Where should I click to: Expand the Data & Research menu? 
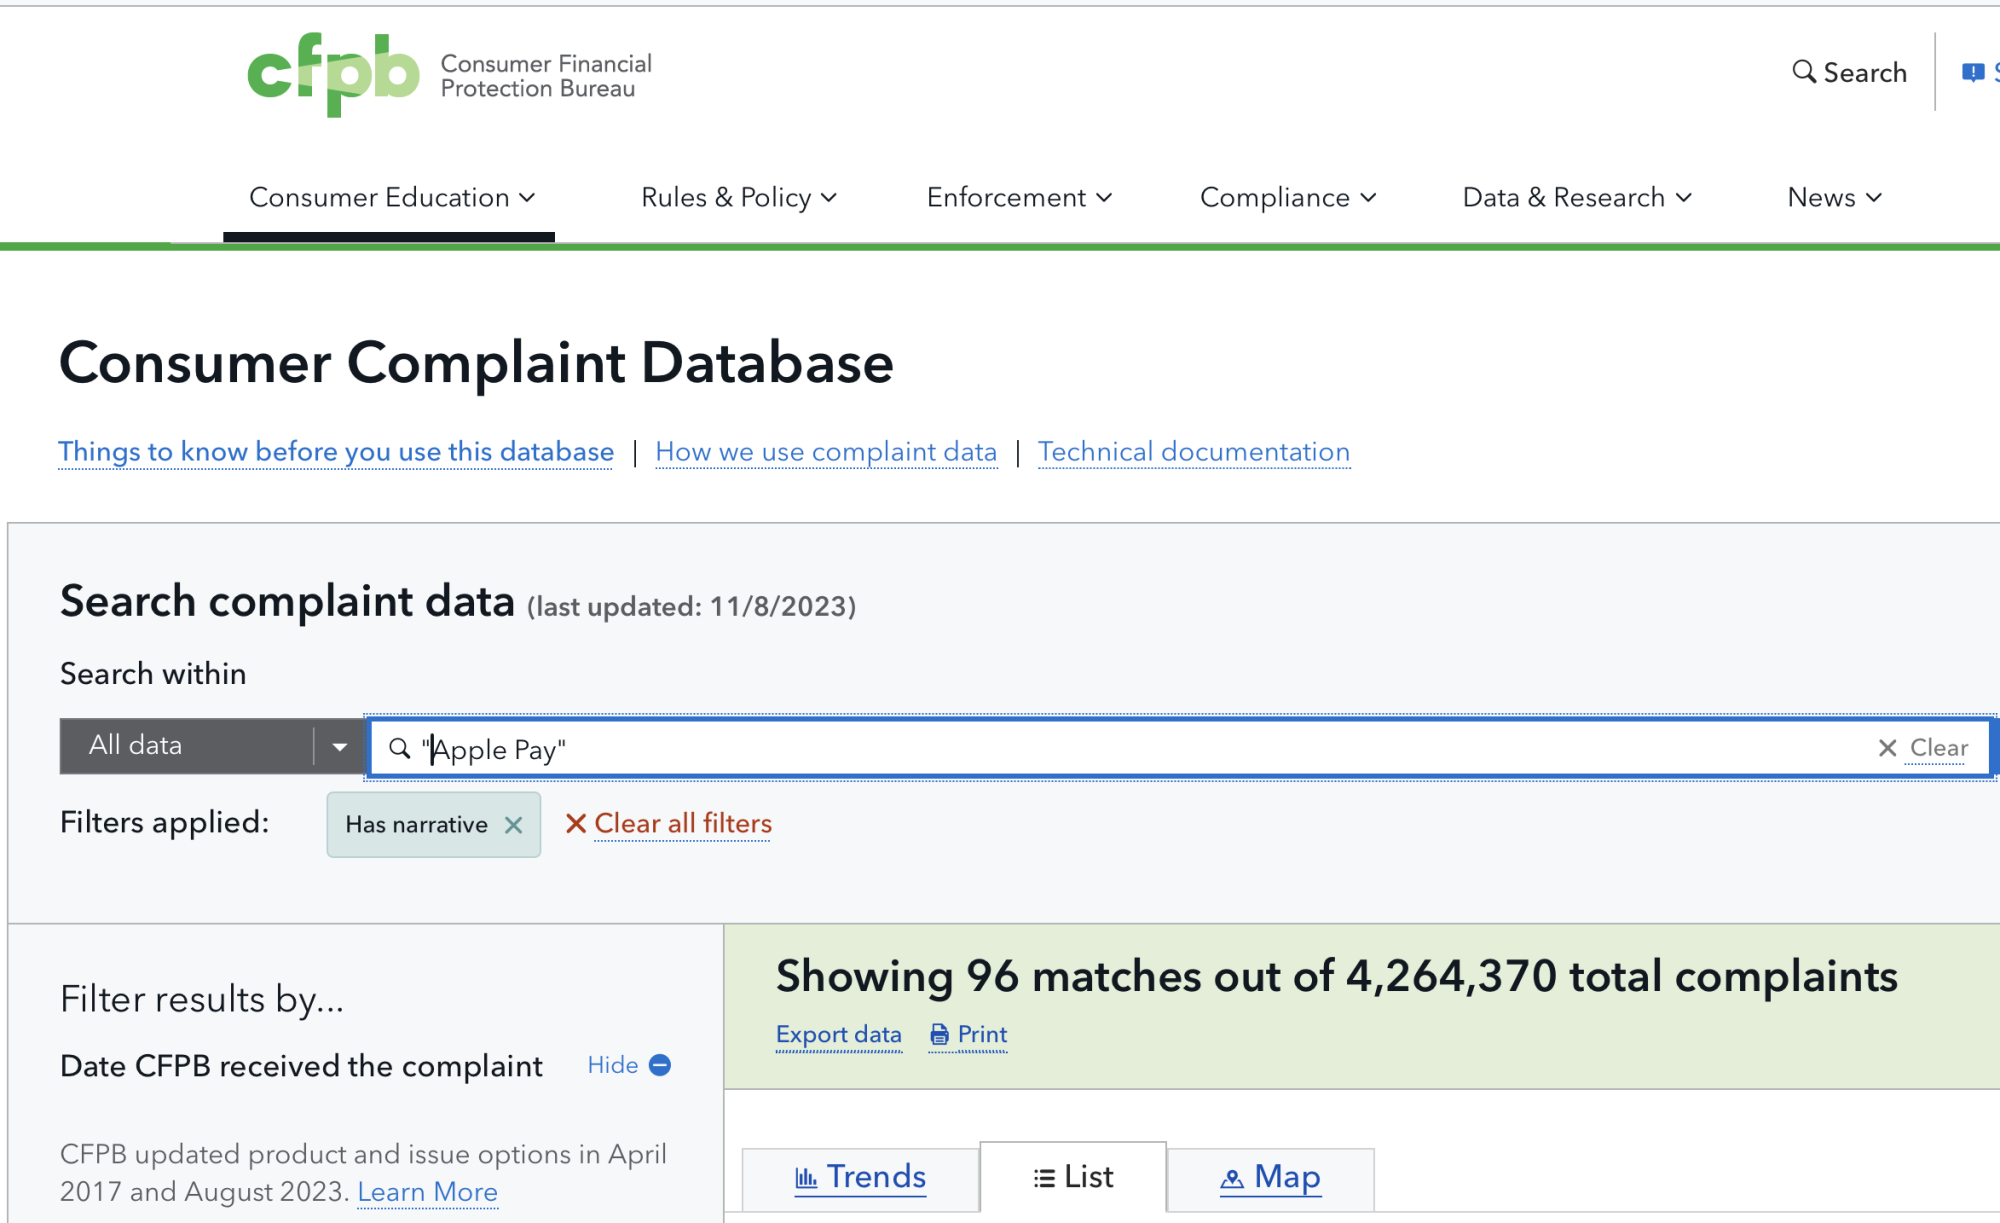1576,198
